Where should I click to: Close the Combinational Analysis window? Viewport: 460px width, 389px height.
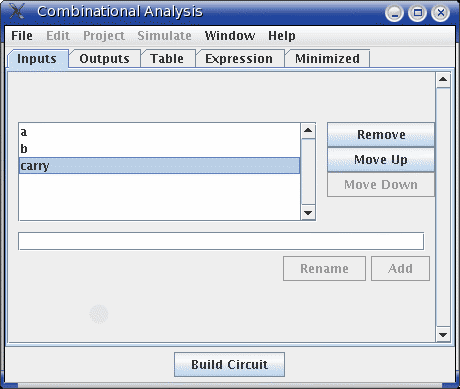click(440, 13)
